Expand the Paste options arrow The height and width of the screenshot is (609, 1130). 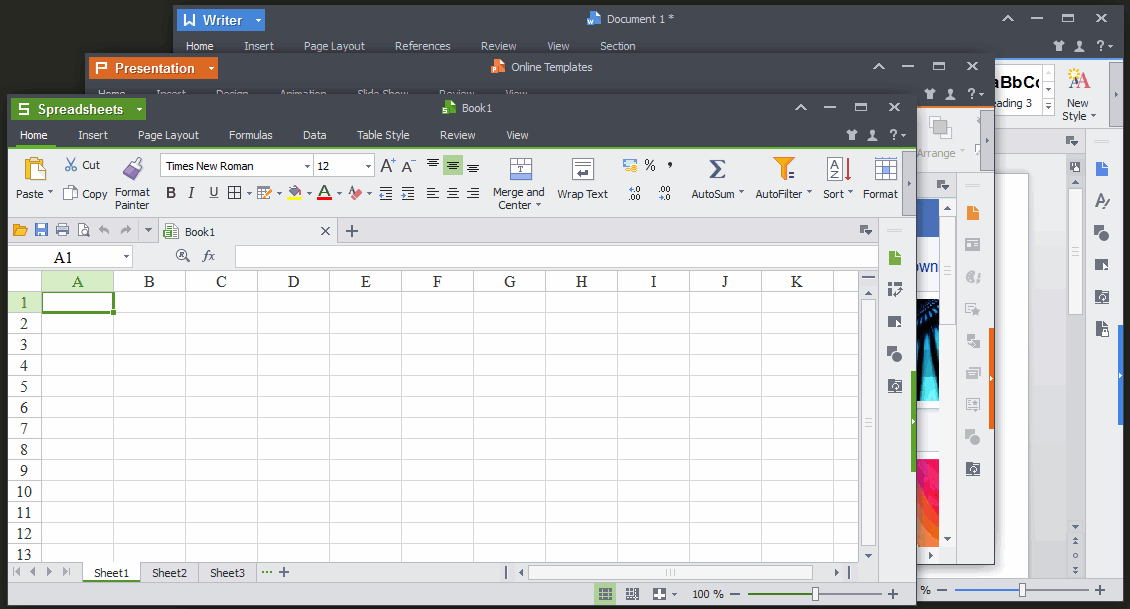[50, 193]
